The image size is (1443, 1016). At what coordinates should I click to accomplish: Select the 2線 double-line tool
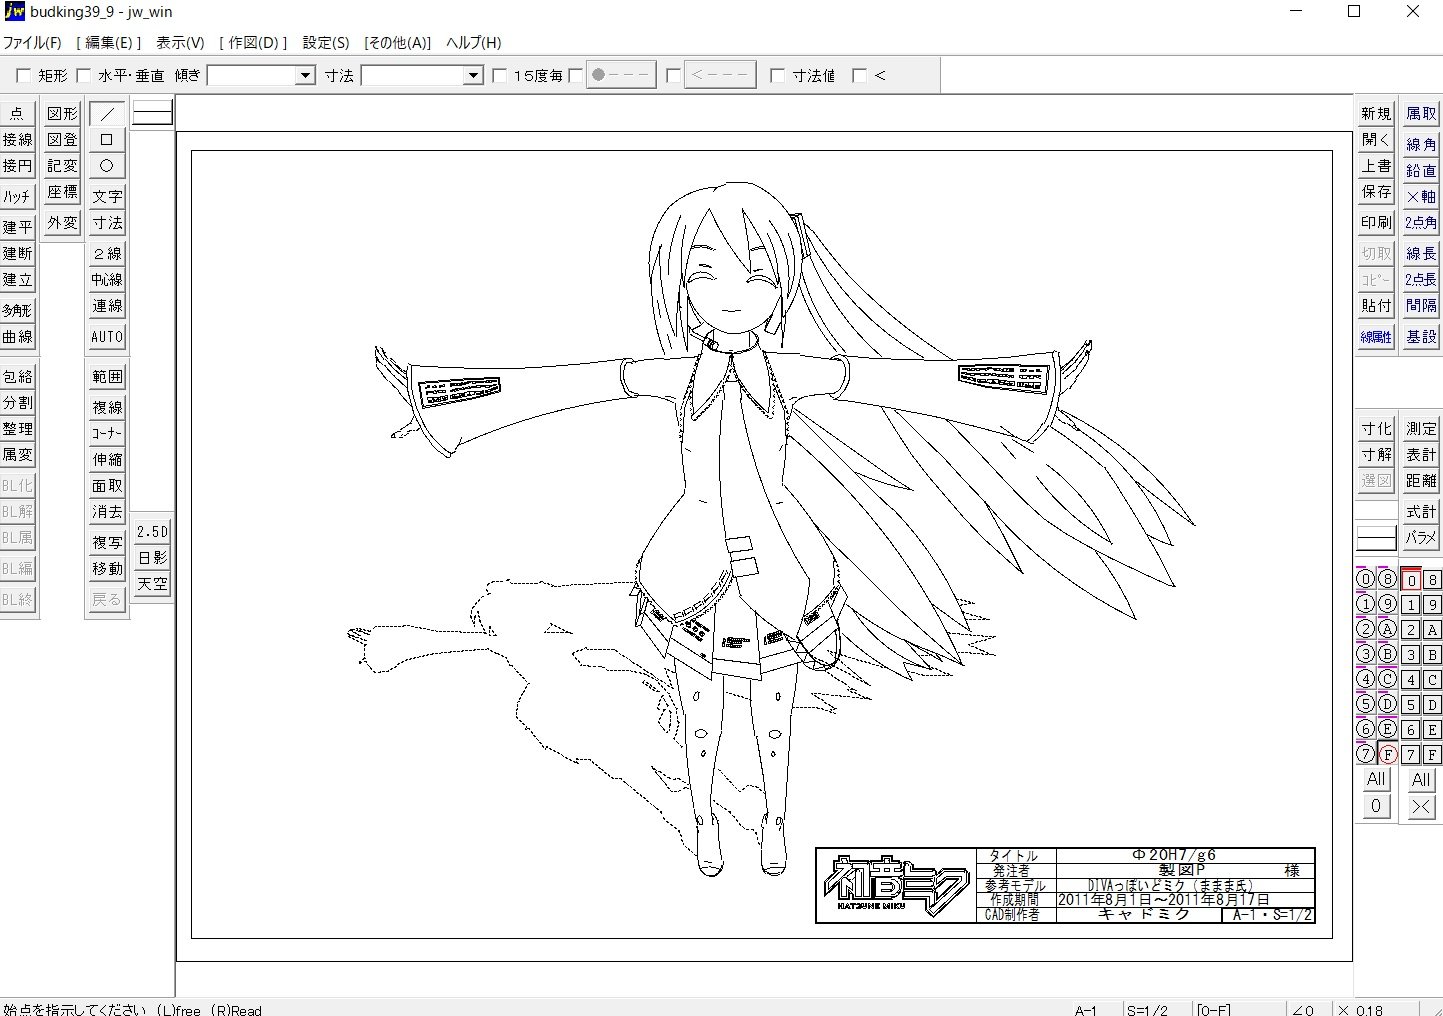tap(107, 253)
